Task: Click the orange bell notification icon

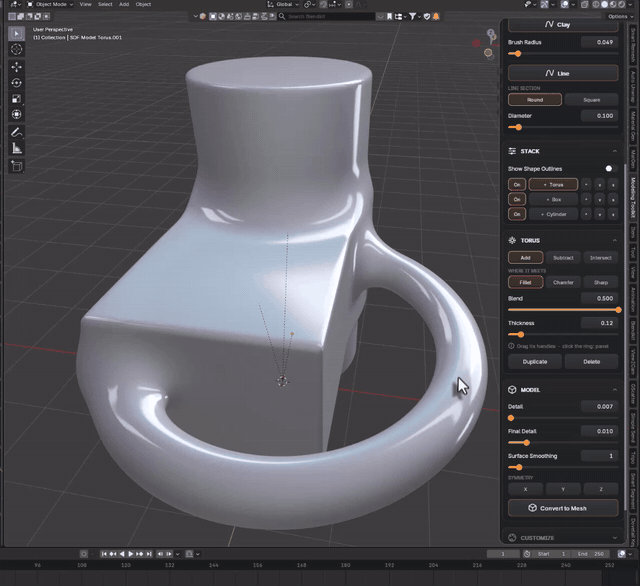Action: pos(436,16)
